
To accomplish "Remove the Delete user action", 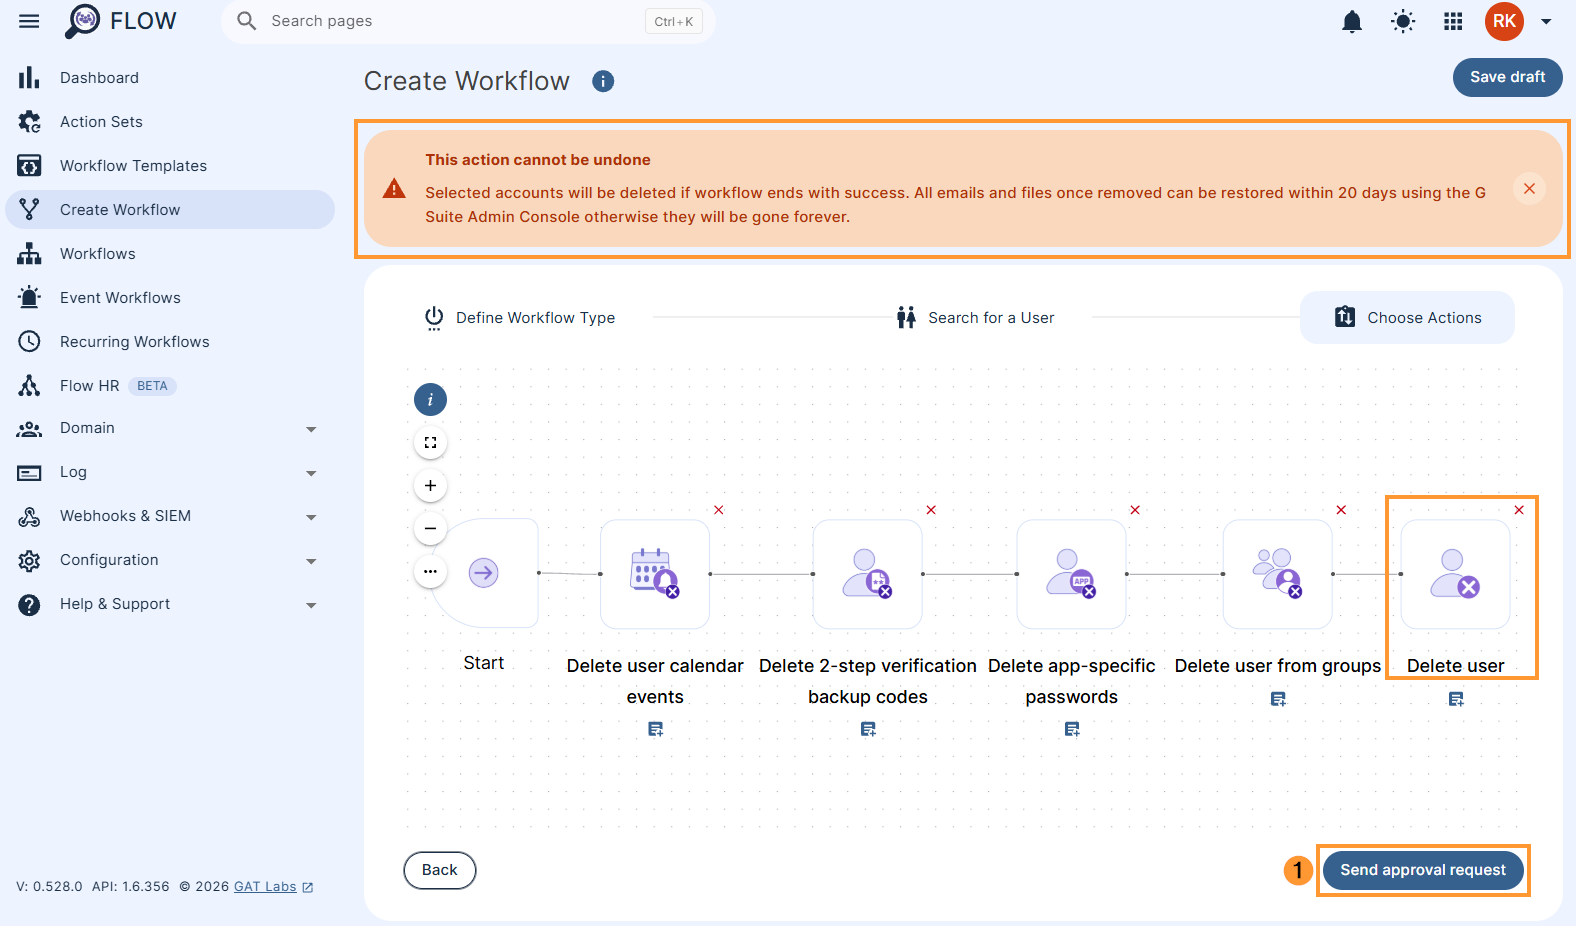I will pos(1519,510).
